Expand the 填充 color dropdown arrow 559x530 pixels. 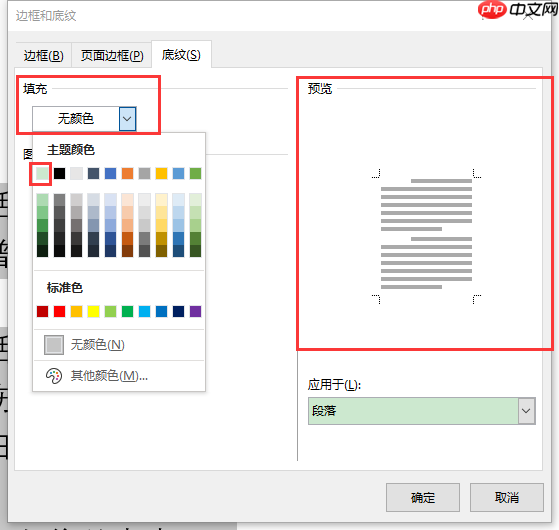pos(127,119)
